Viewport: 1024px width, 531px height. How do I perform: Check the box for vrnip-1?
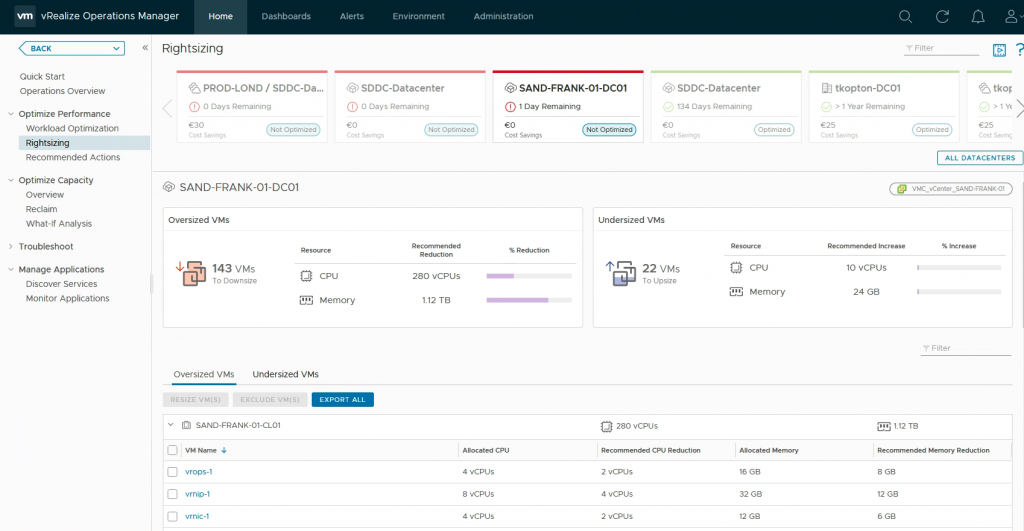point(172,494)
